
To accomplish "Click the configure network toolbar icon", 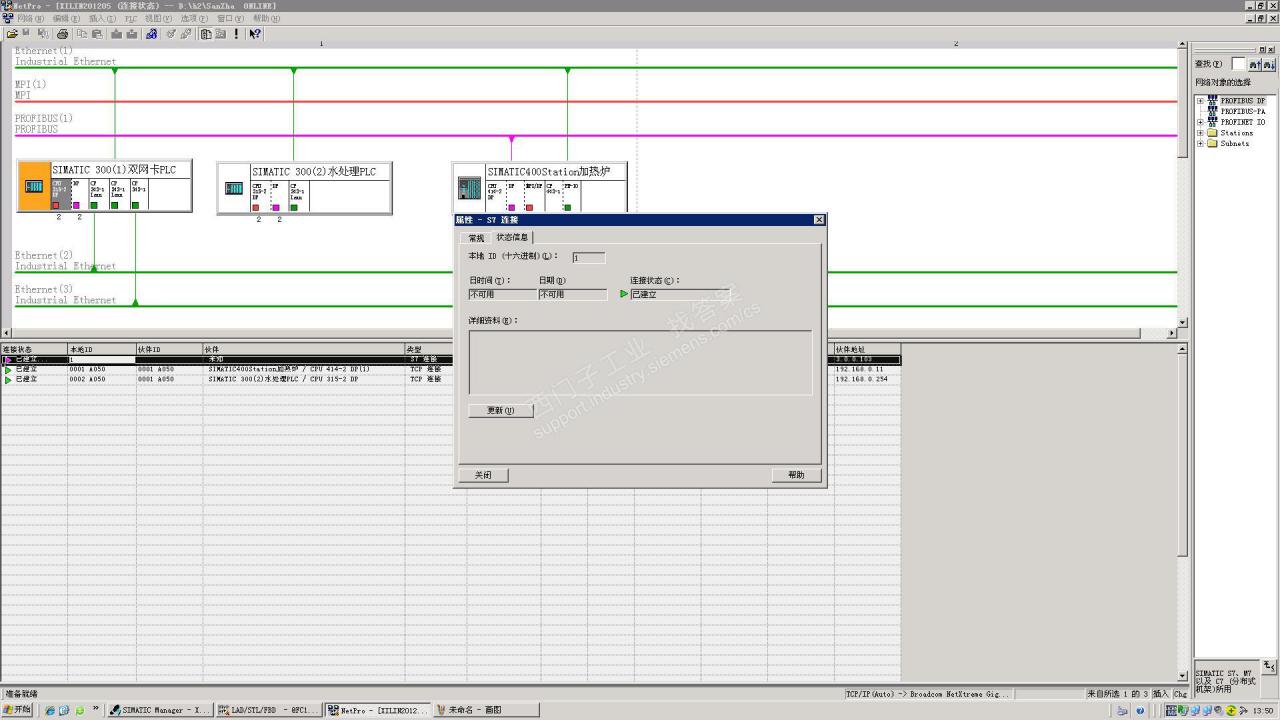I will [x=151, y=33].
